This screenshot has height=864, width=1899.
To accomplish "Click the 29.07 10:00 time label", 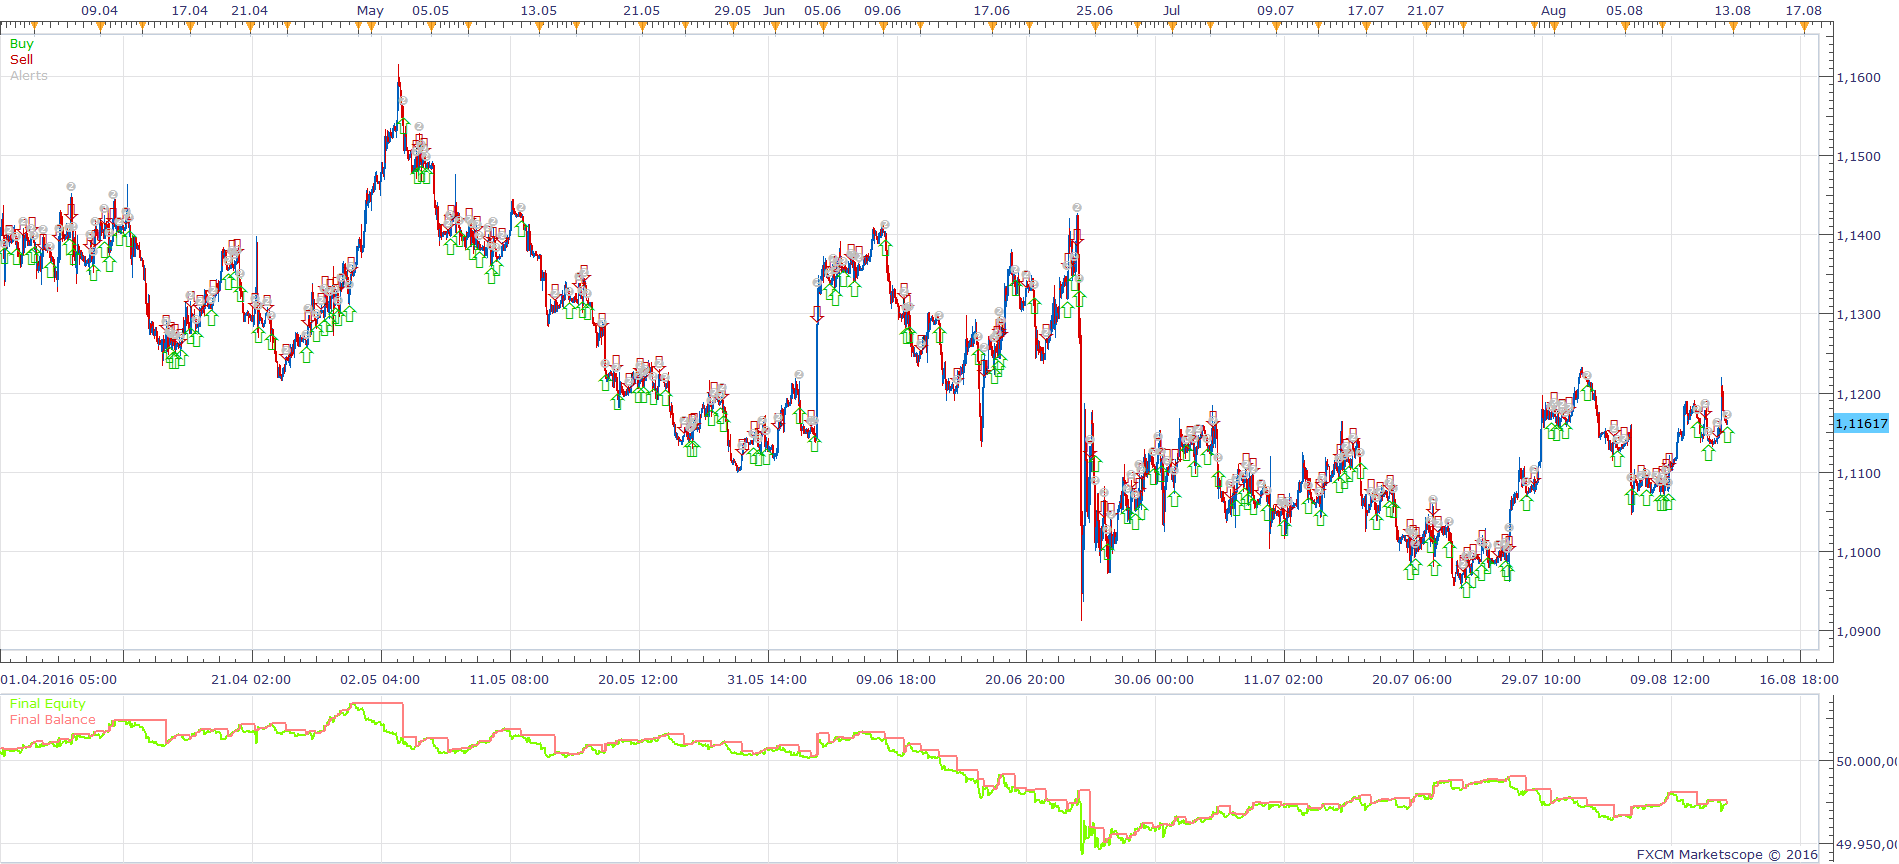I will click(x=1541, y=680).
